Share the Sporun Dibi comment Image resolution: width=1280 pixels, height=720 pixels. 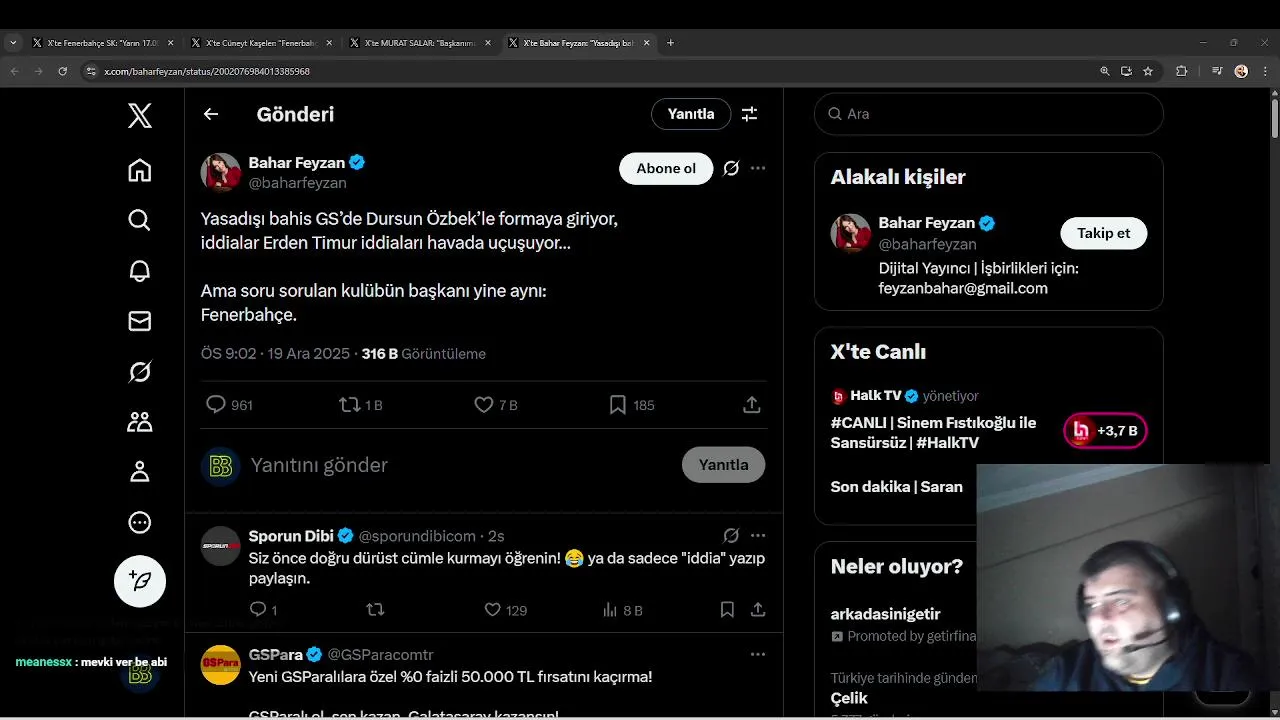point(758,609)
